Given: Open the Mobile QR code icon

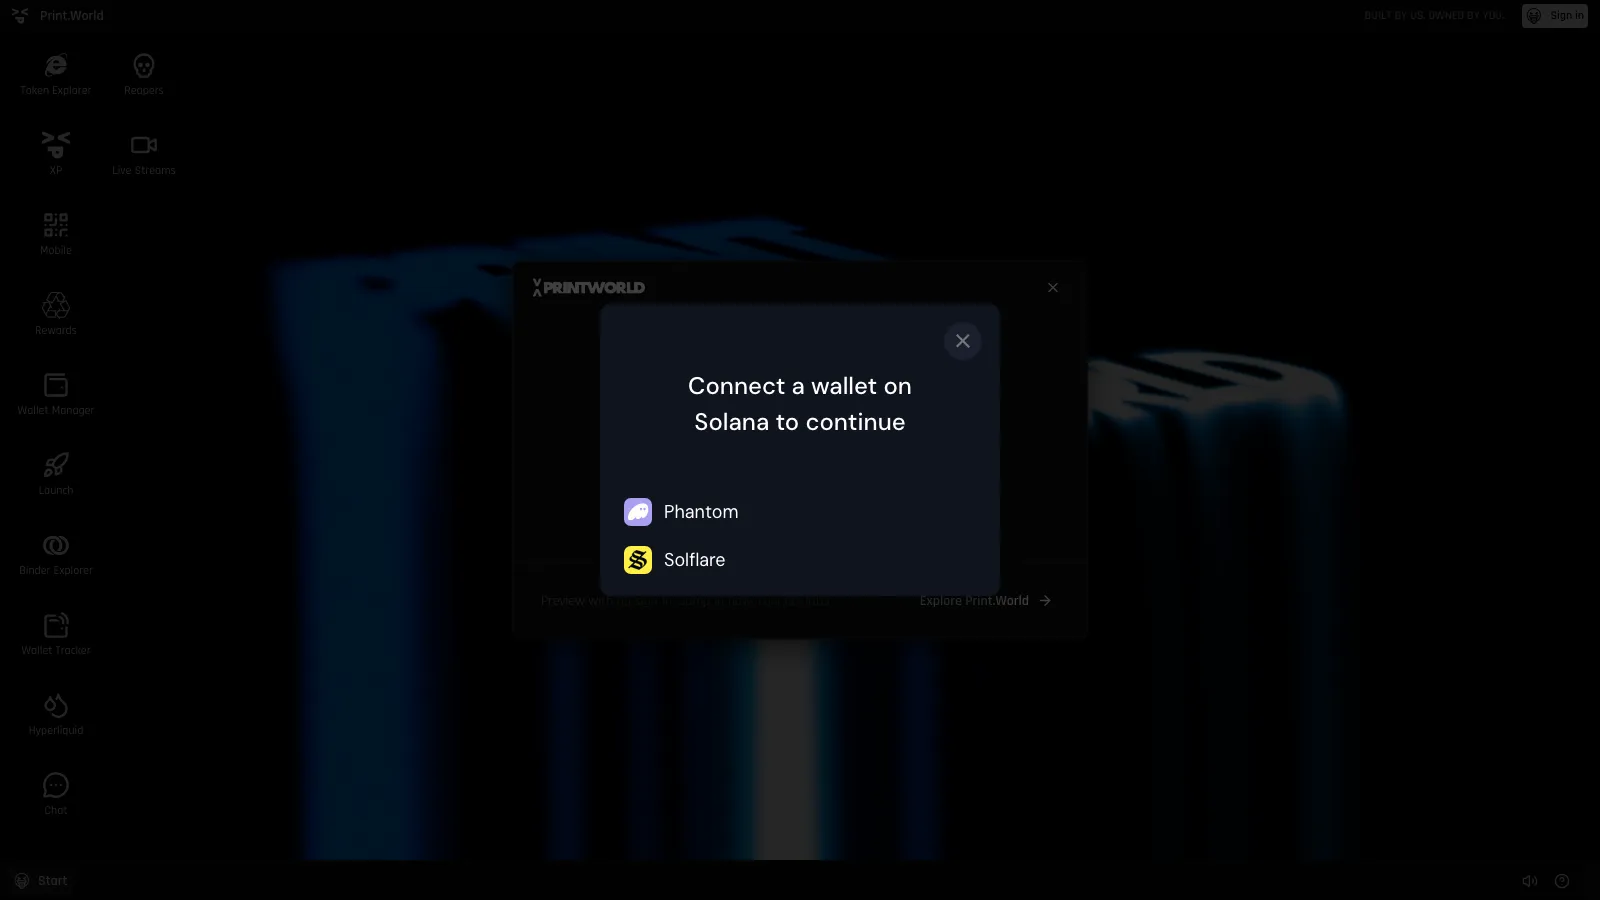Looking at the screenshot, I should (x=56, y=233).
